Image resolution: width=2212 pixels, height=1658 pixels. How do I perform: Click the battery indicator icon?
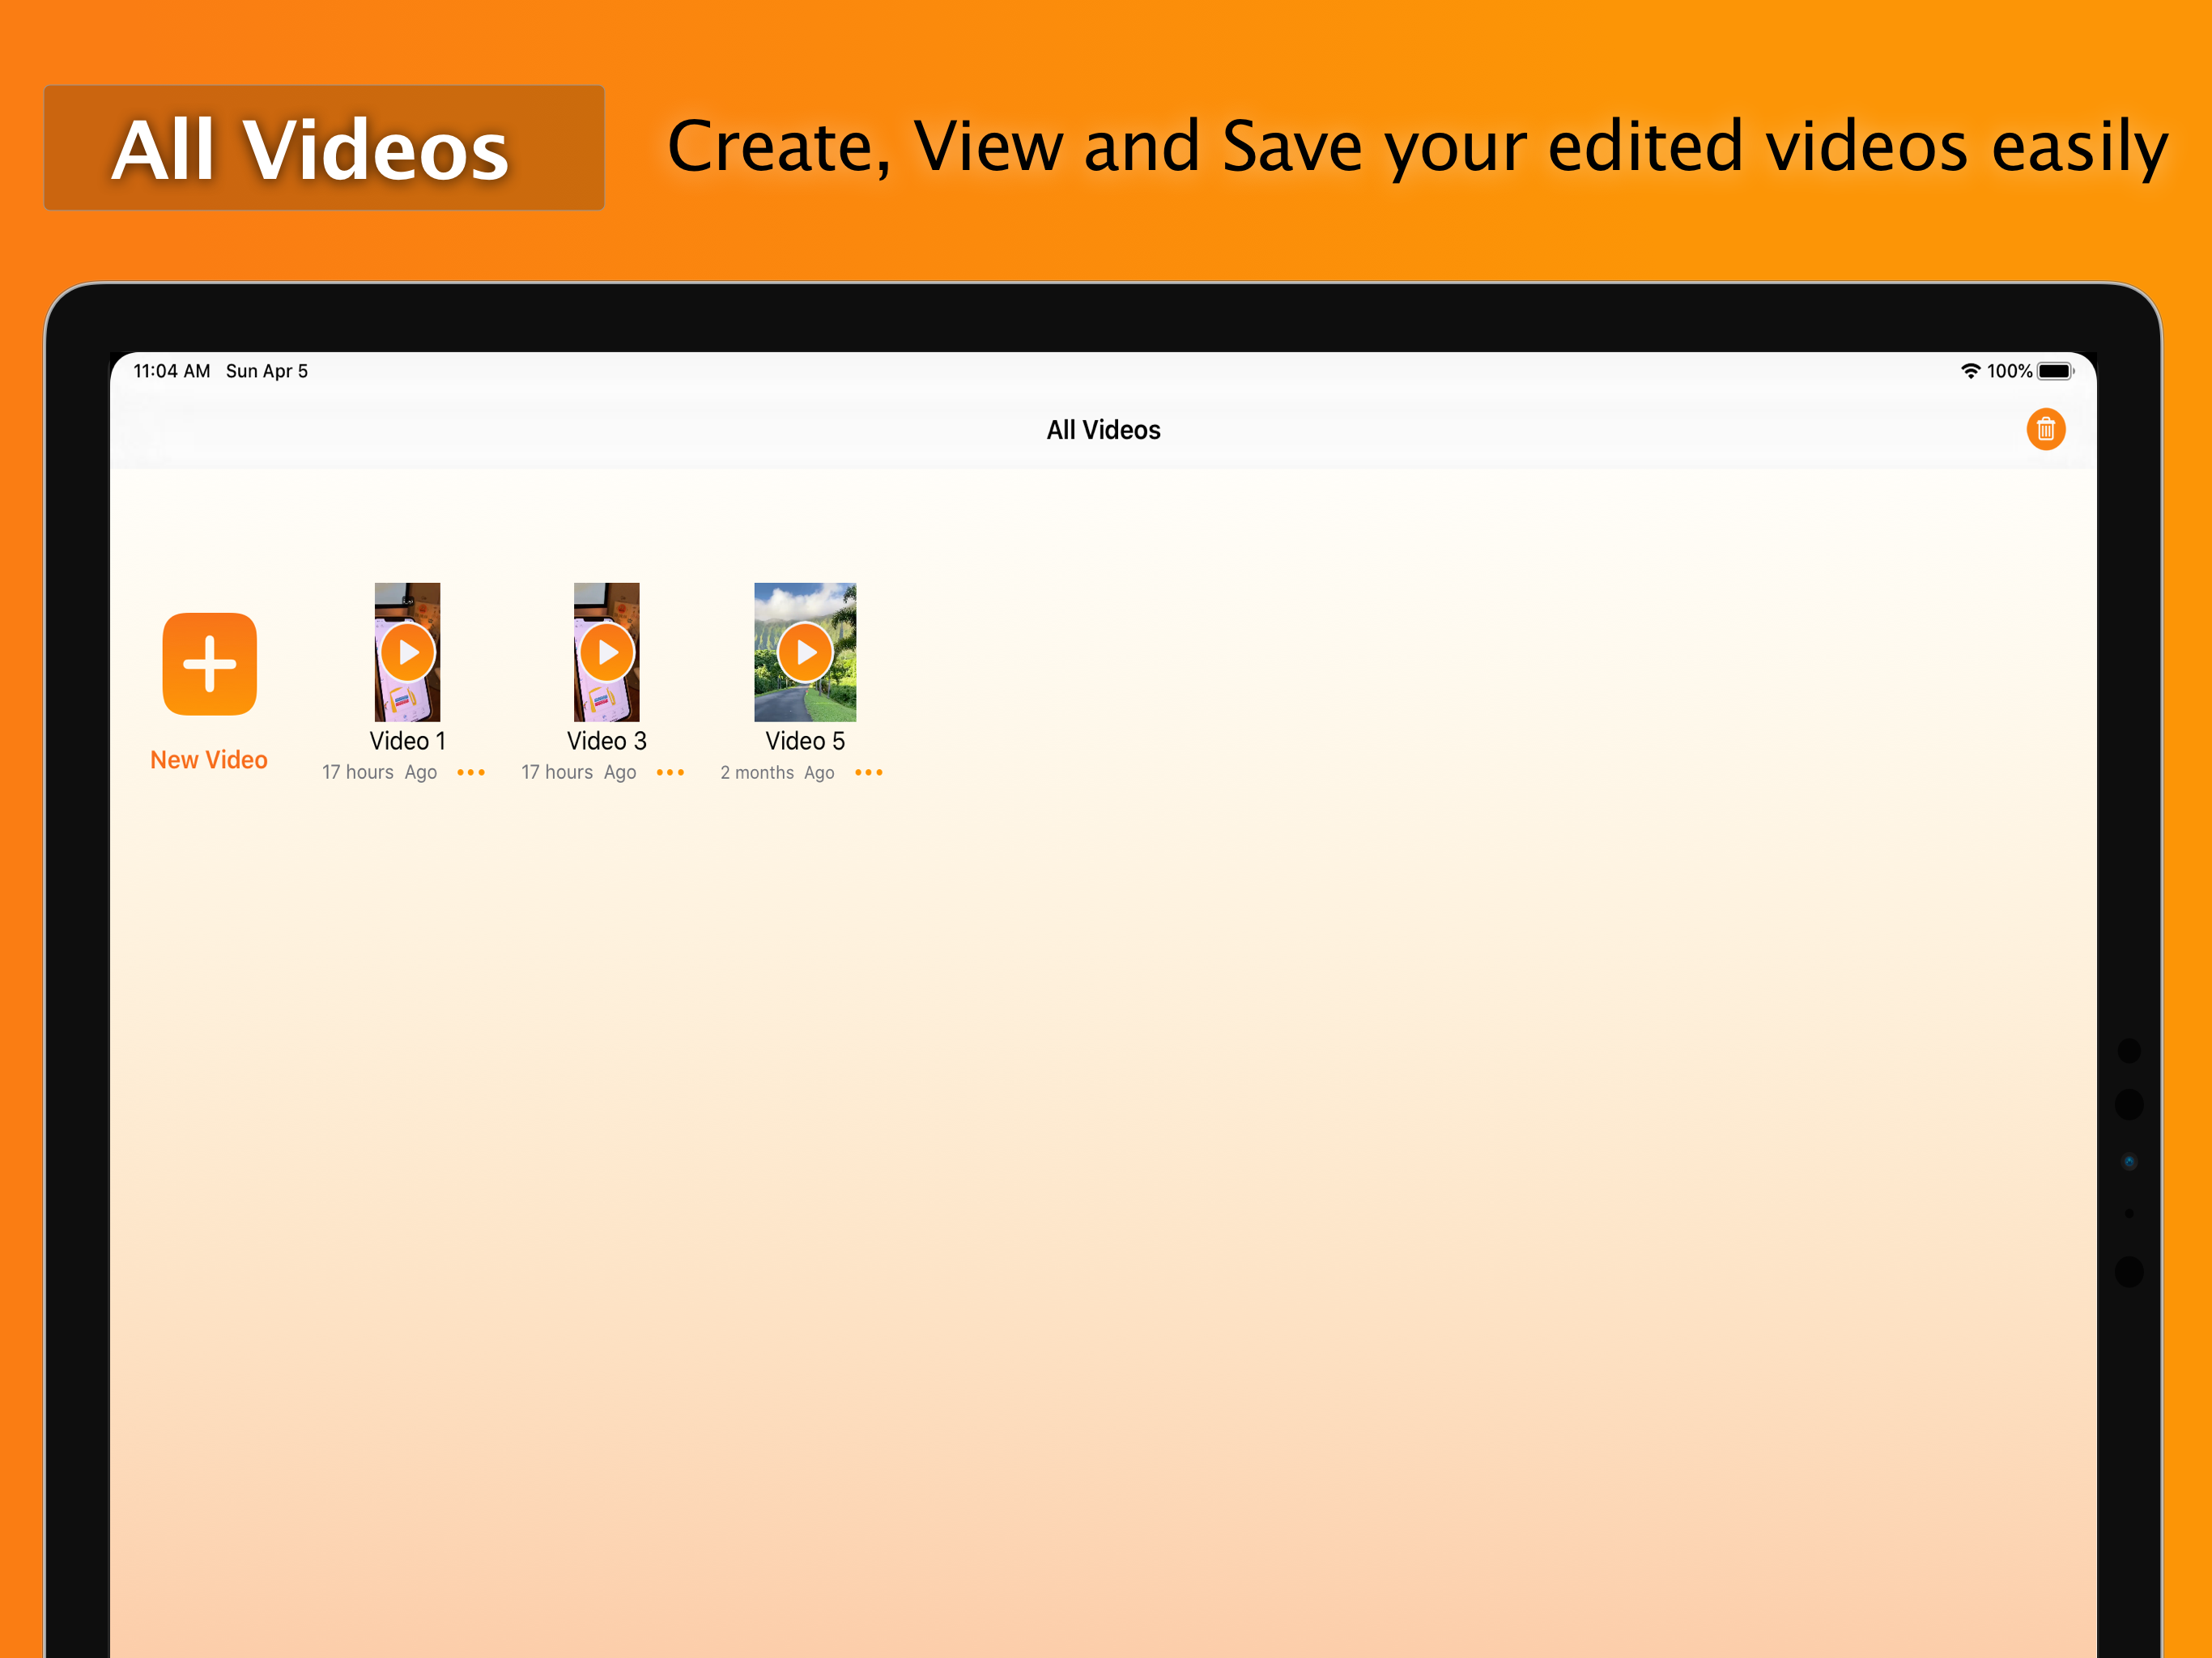pos(2056,371)
